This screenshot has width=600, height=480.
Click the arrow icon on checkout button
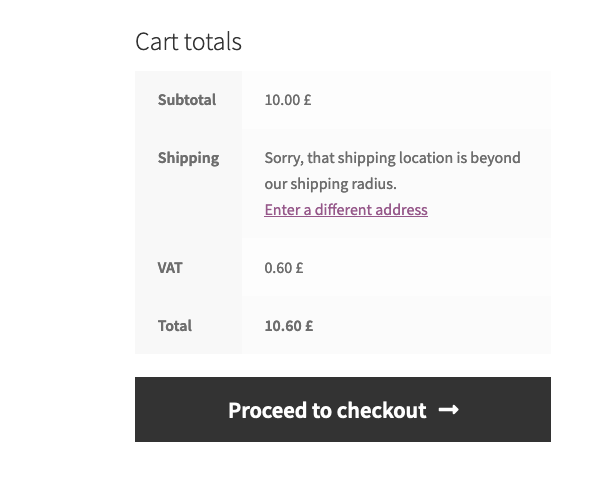coord(448,410)
